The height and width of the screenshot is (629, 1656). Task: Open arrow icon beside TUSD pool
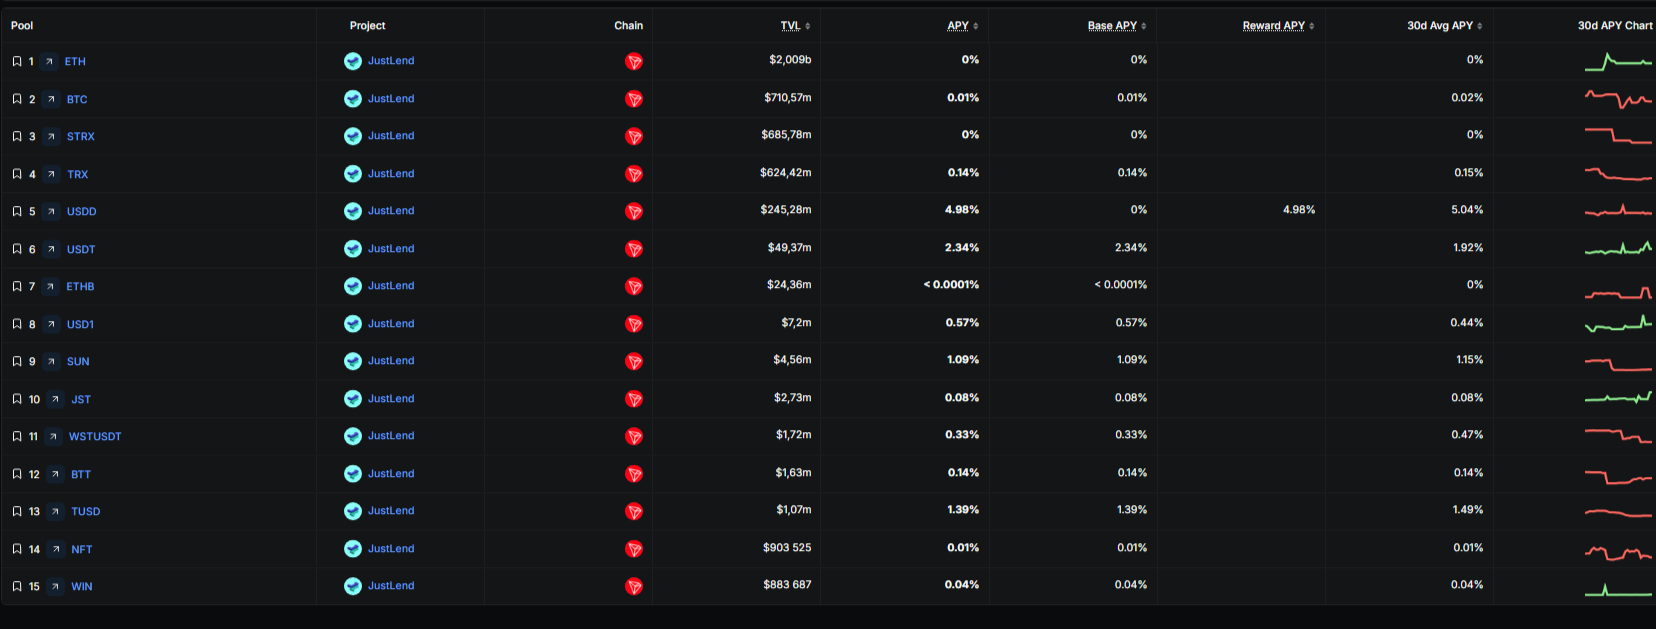55,512
